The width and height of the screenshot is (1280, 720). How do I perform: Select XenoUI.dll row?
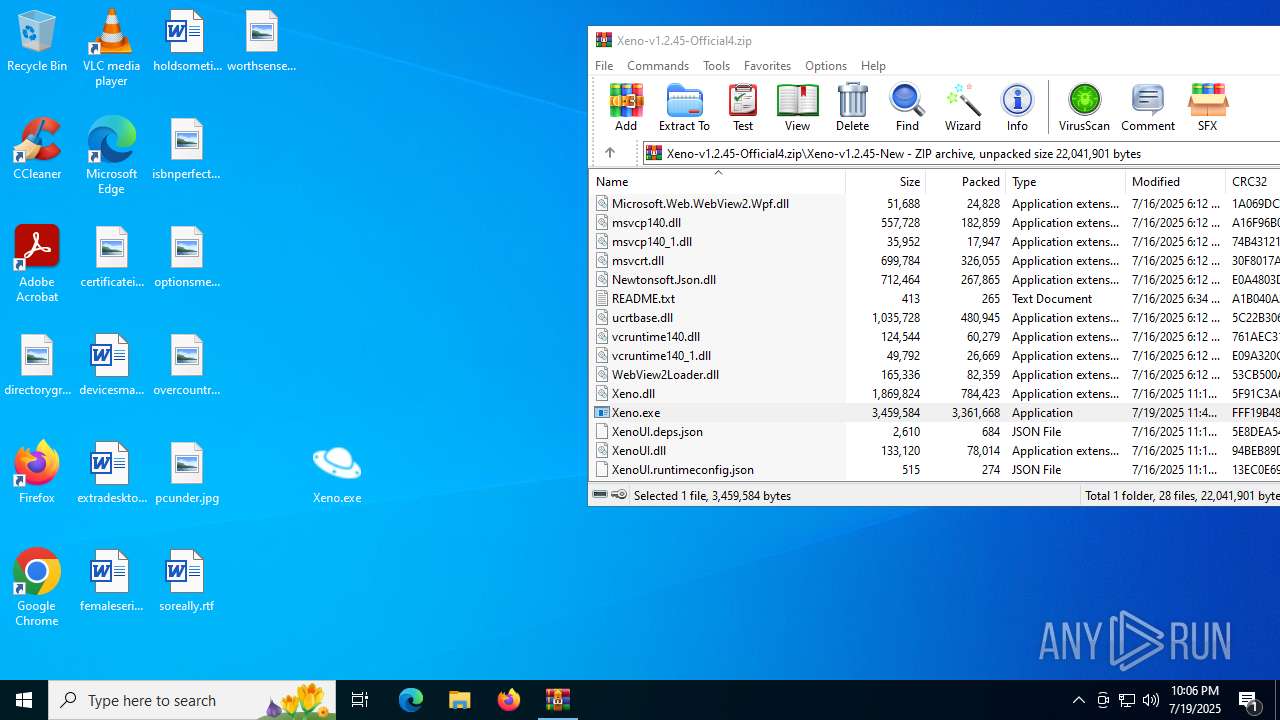click(x=934, y=450)
